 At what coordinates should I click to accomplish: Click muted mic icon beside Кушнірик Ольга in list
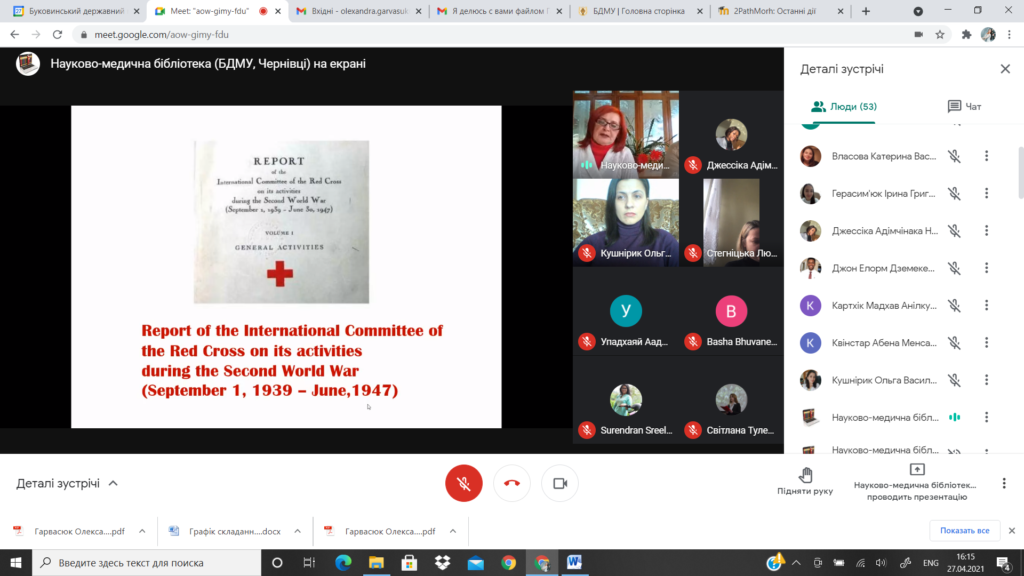(954, 379)
